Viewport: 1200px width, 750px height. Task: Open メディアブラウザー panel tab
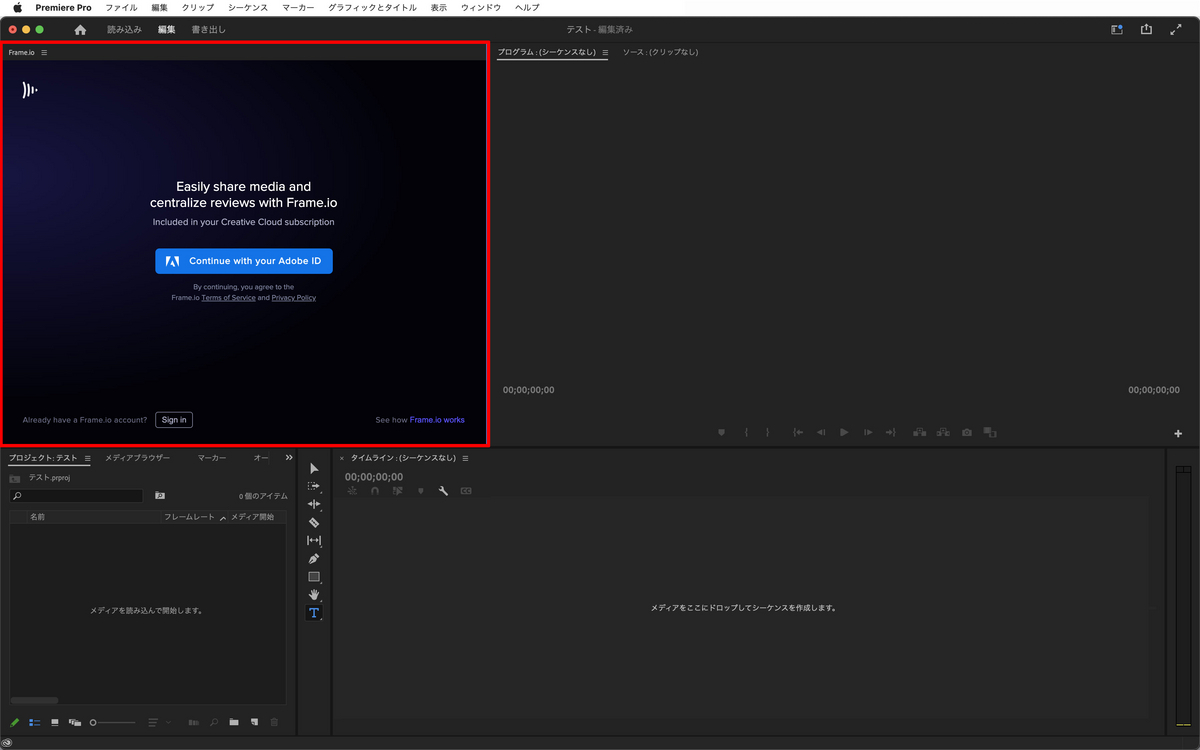point(138,458)
